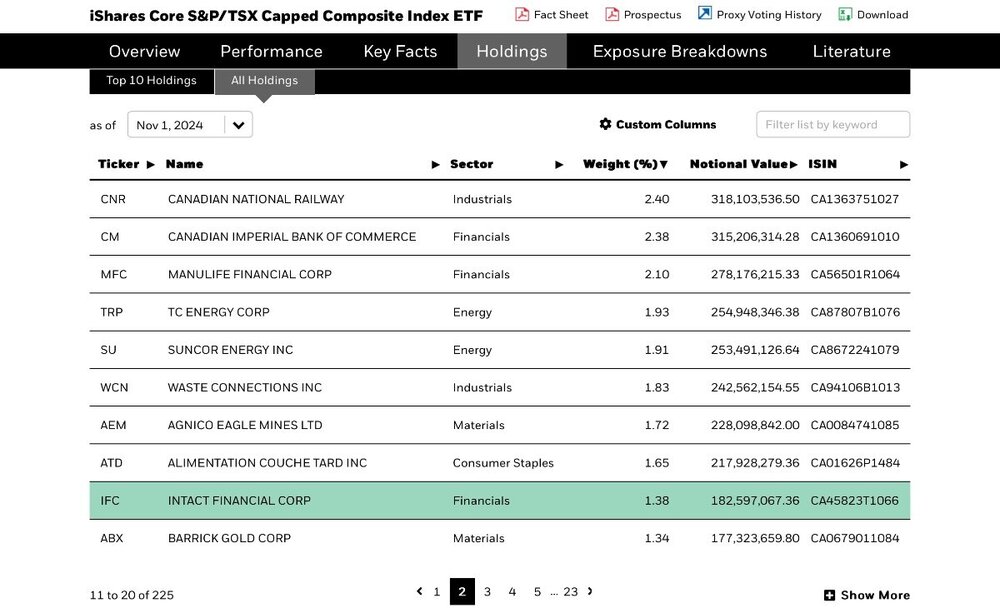Switch to Top 10 Holdings sub-tab
Screen dimensions: 1000x613
pyautogui.click(x=152, y=80)
